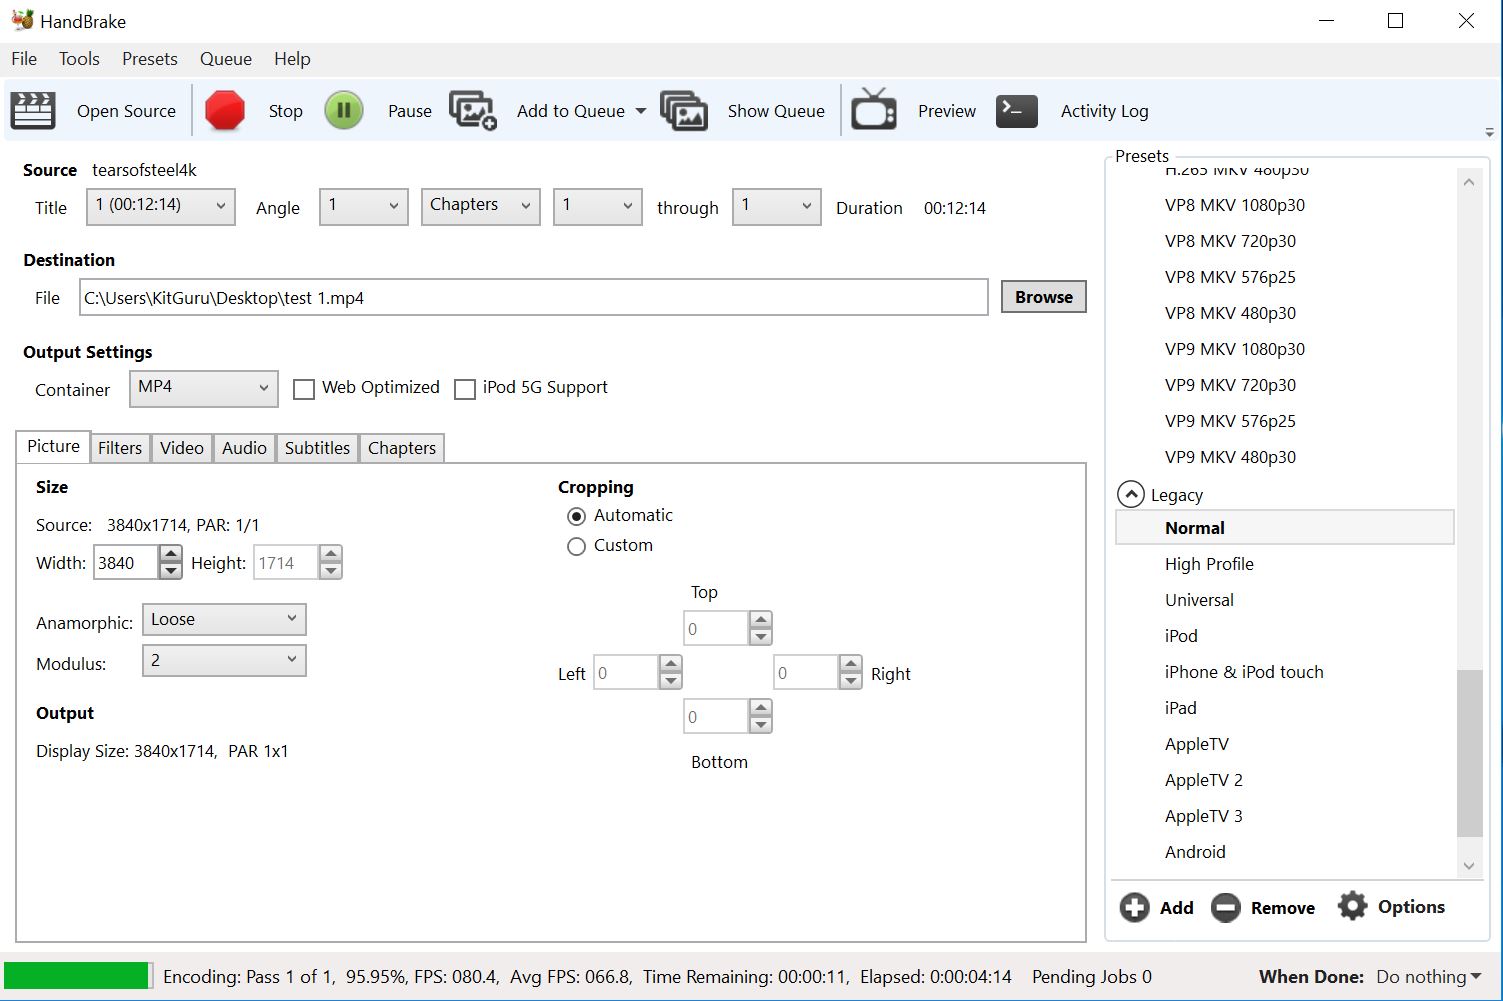
Task: Click the red Stop encode icon
Action: (x=225, y=110)
